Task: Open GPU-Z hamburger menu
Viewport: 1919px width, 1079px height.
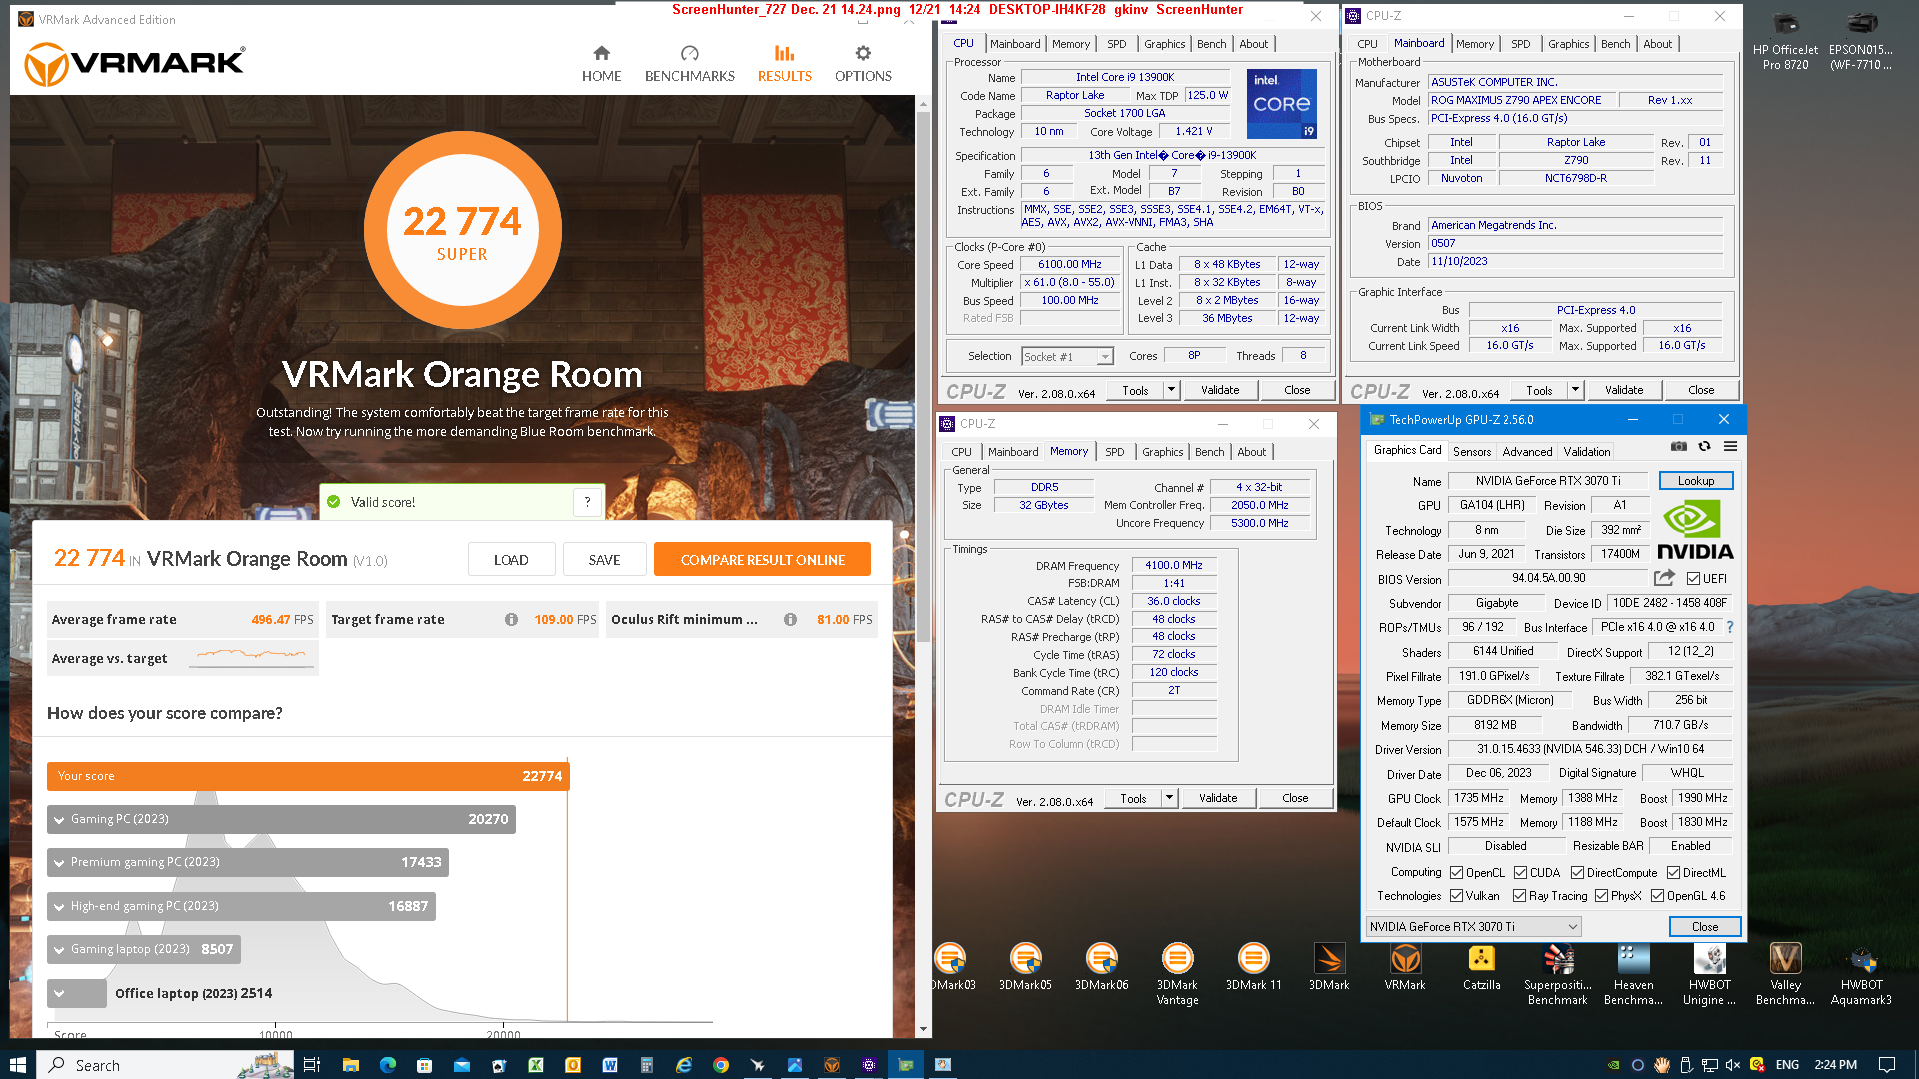Action: (1730, 446)
